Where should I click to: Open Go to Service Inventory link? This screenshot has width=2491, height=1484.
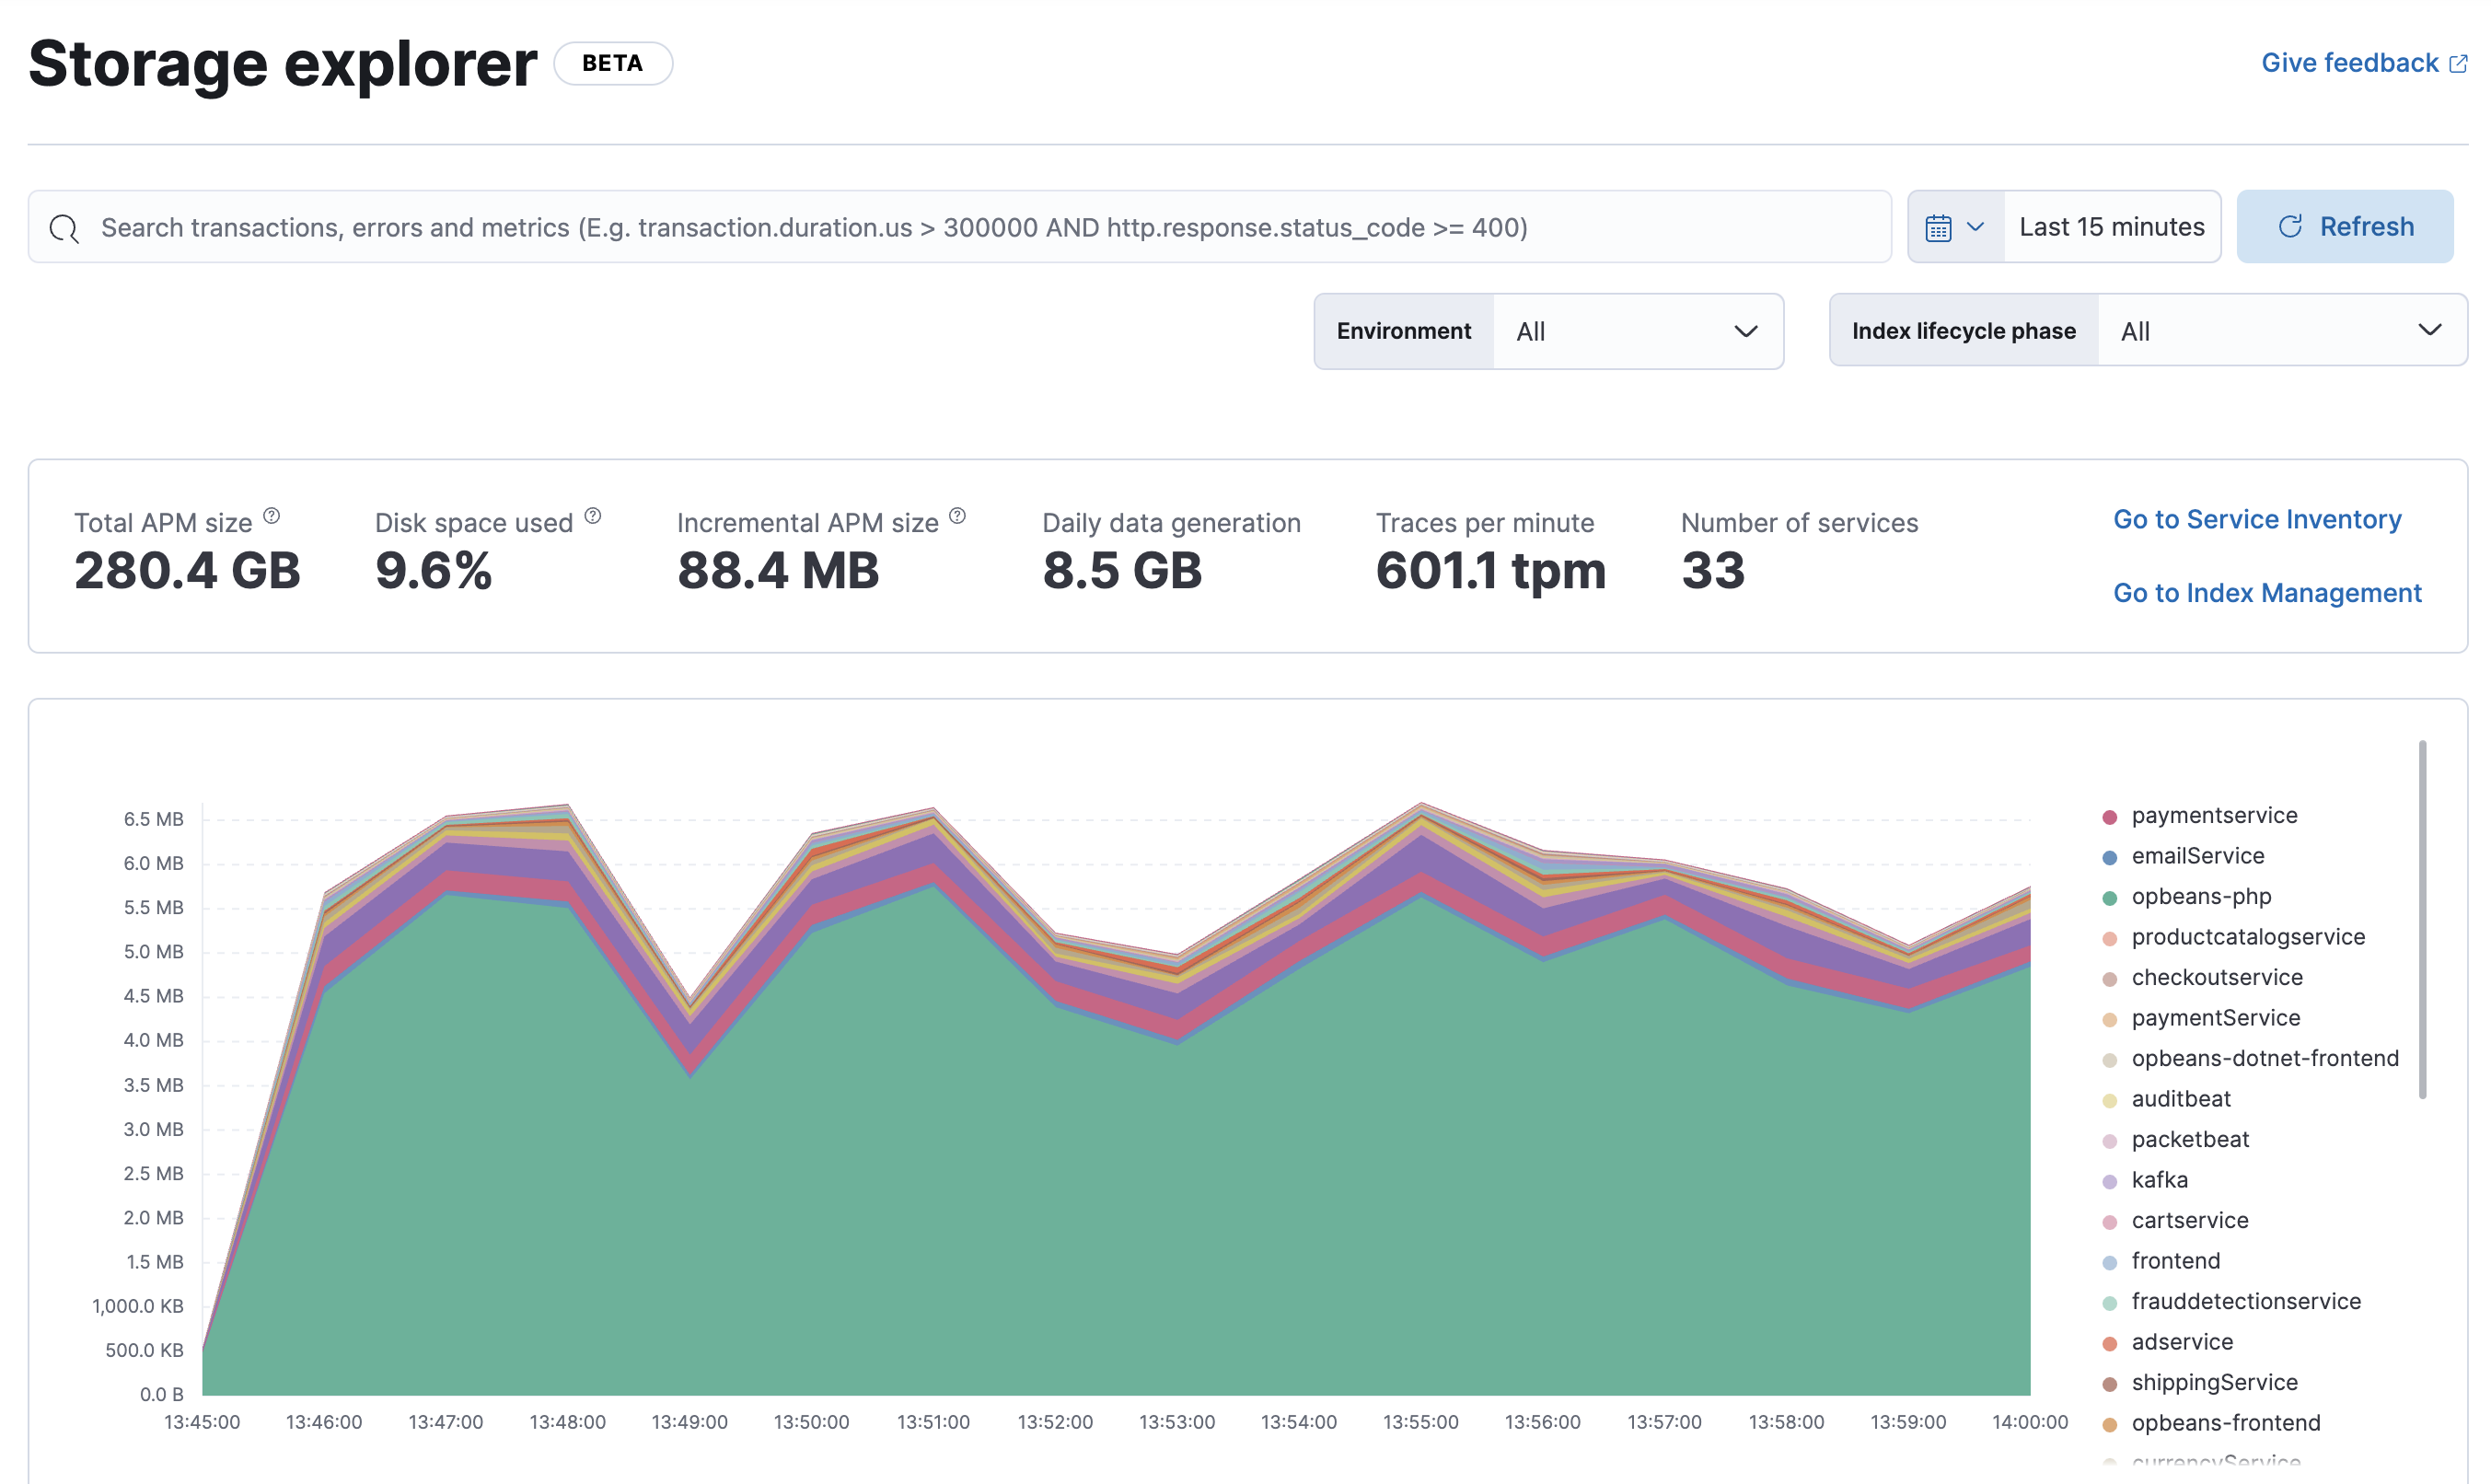(2256, 519)
